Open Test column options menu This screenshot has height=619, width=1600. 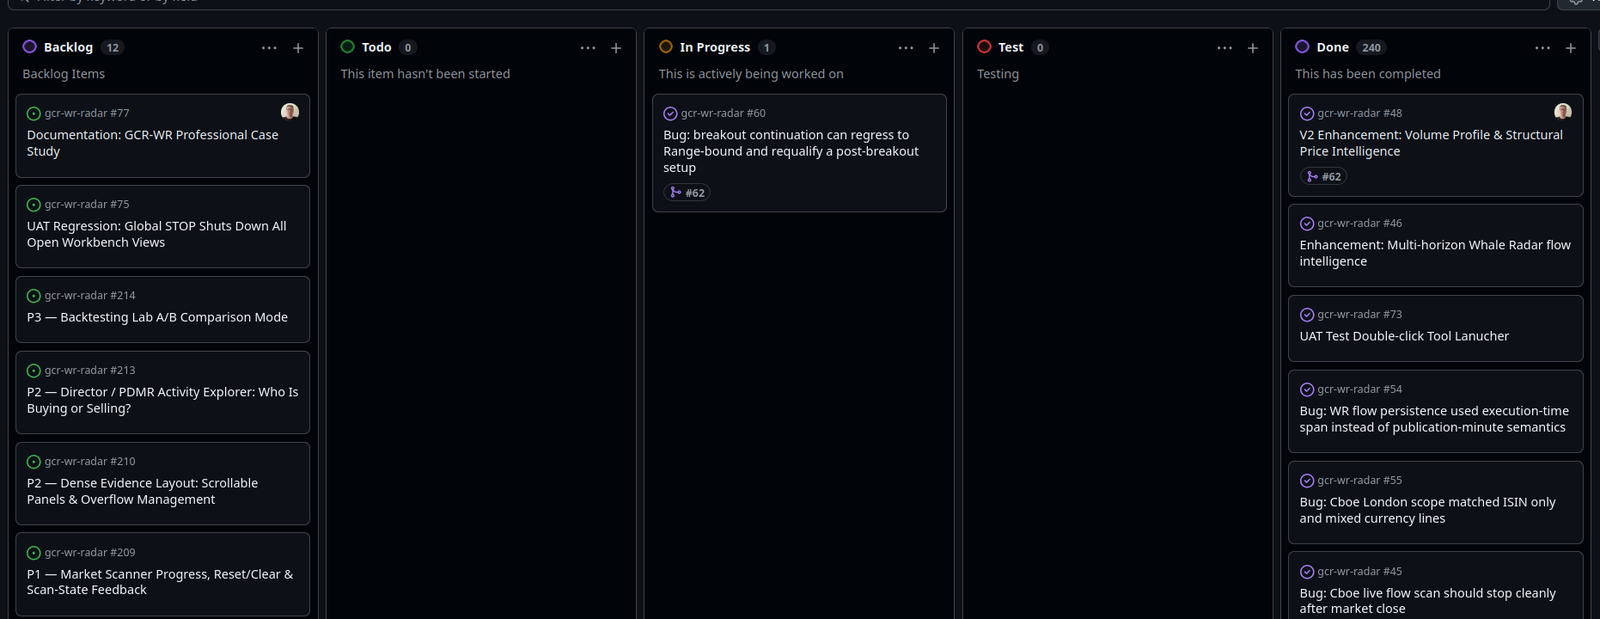pos(1224,48)
